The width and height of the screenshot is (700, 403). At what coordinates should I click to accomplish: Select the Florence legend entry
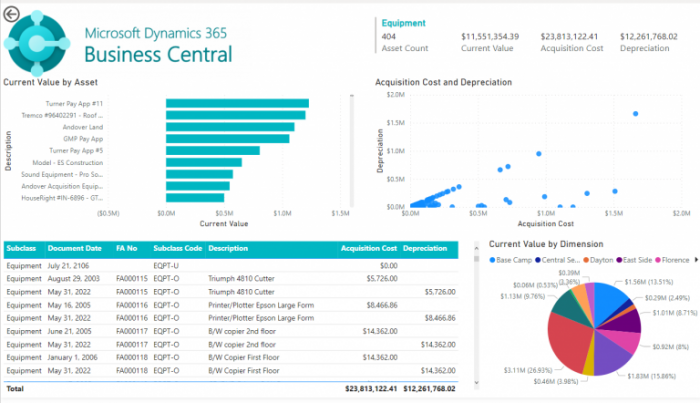(672, 260)
